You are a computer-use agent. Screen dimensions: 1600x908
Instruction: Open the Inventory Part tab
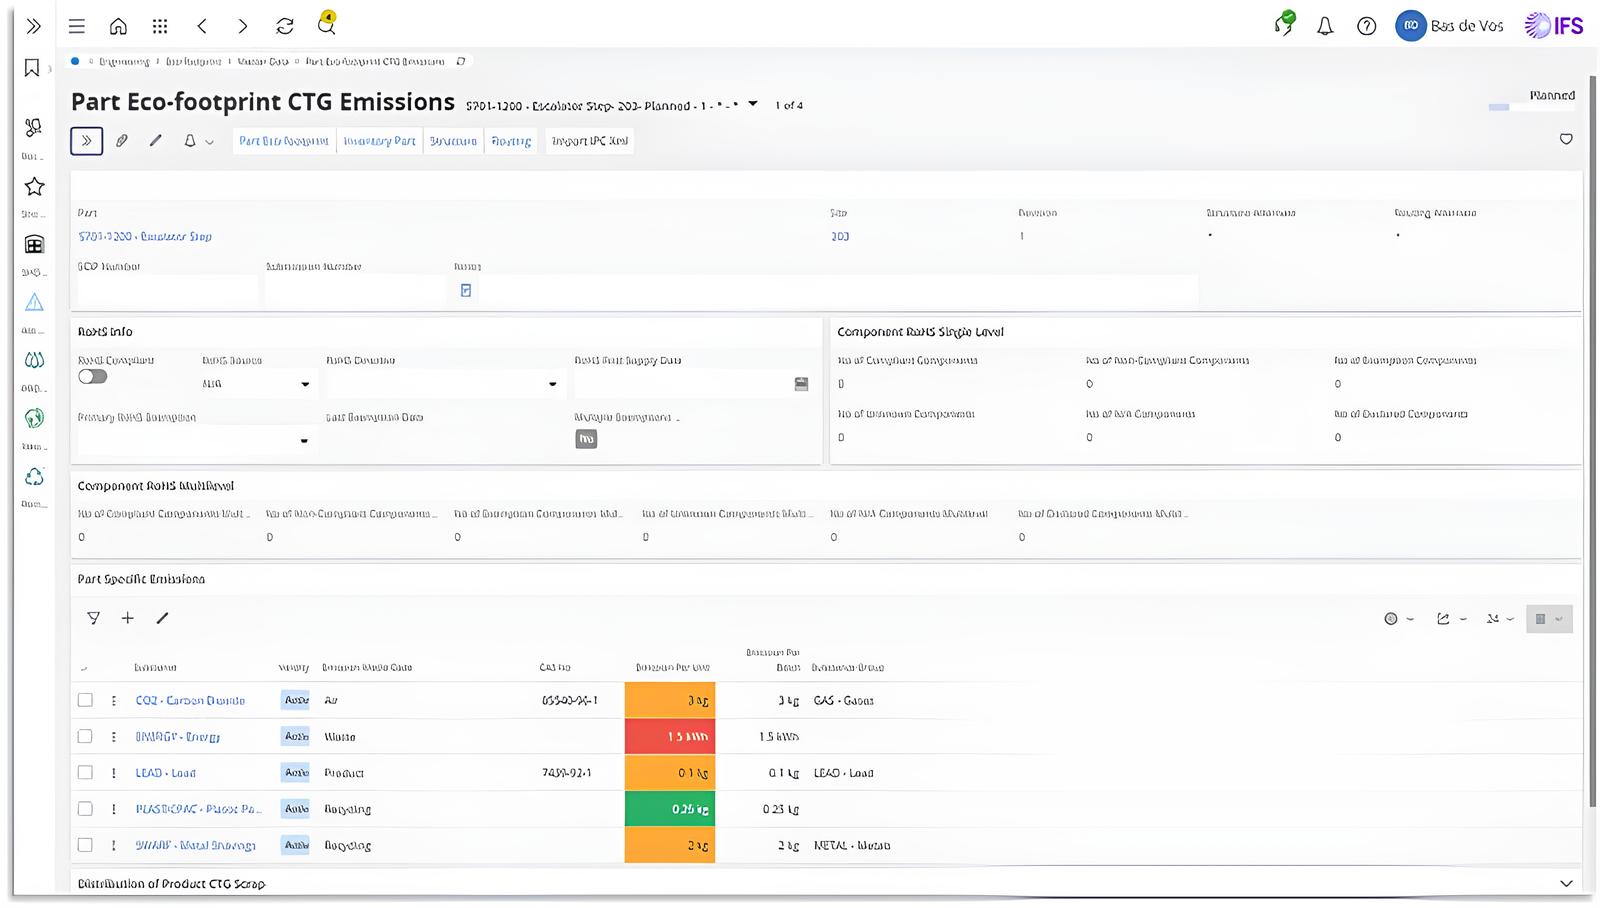[x=379, y=141]
